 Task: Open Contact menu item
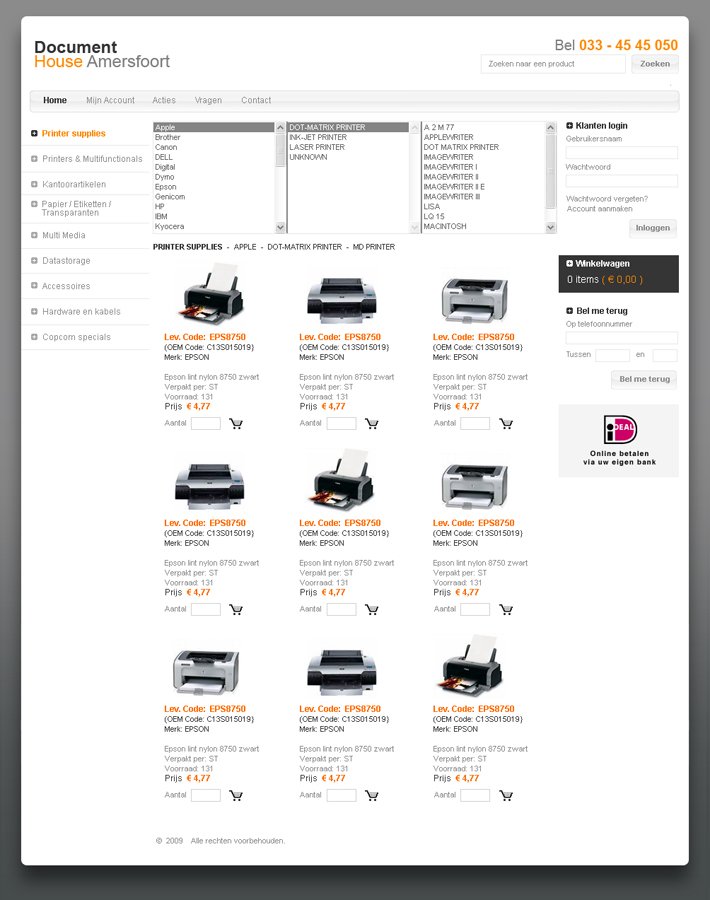(256, 100)
